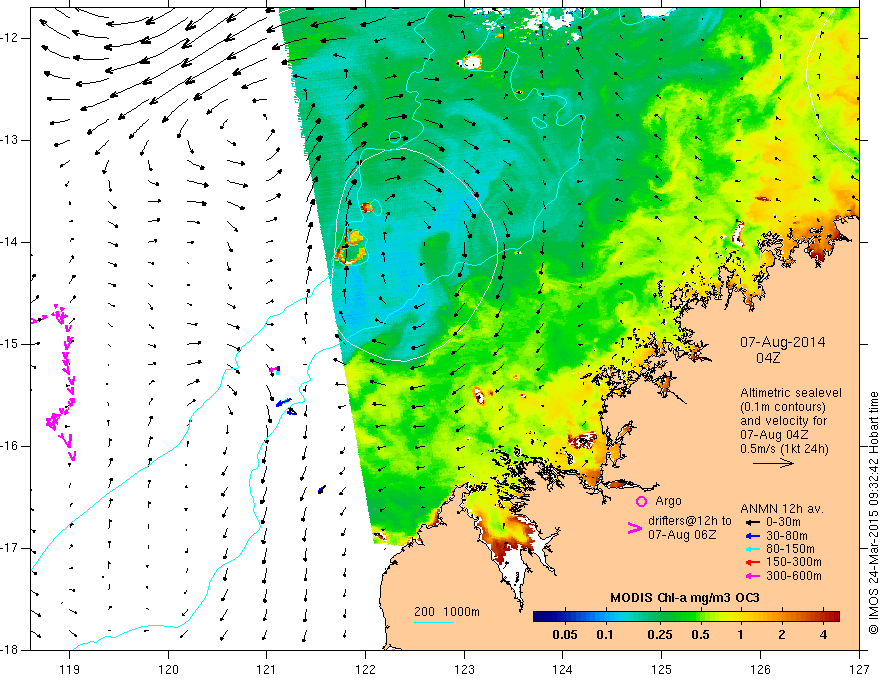Select the magenta 300-600m arrow legend symbol
Viewport: 880px width, 680px height.
pyautogui.click(x=753, y=576)
